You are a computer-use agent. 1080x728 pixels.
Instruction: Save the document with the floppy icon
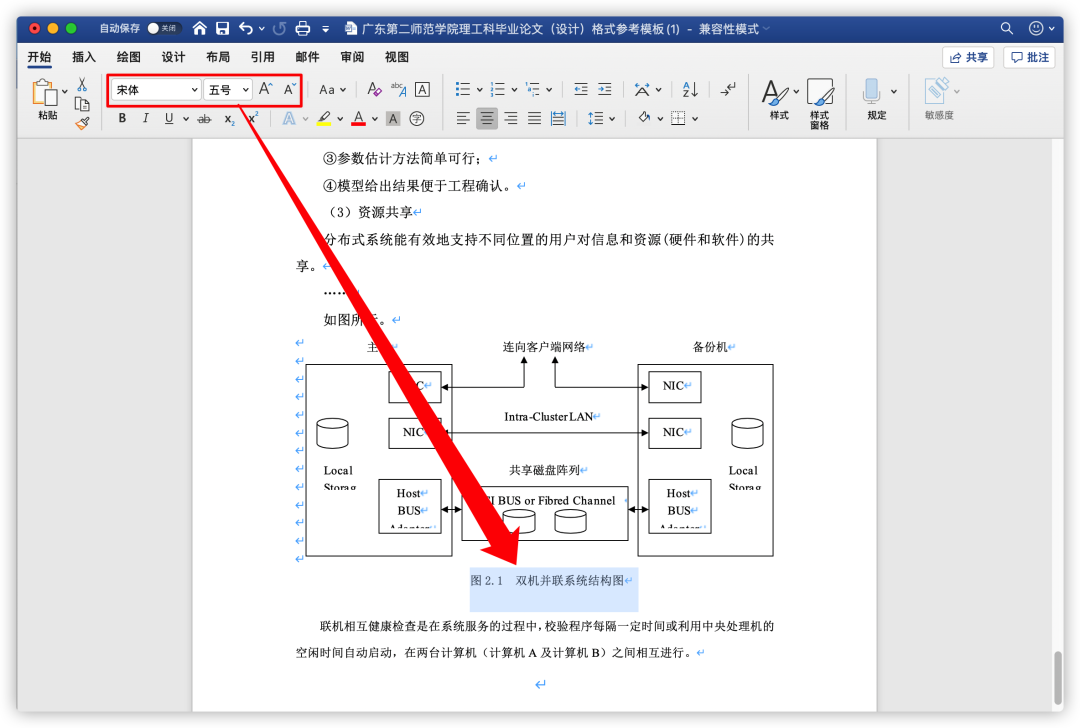(222, 28)
